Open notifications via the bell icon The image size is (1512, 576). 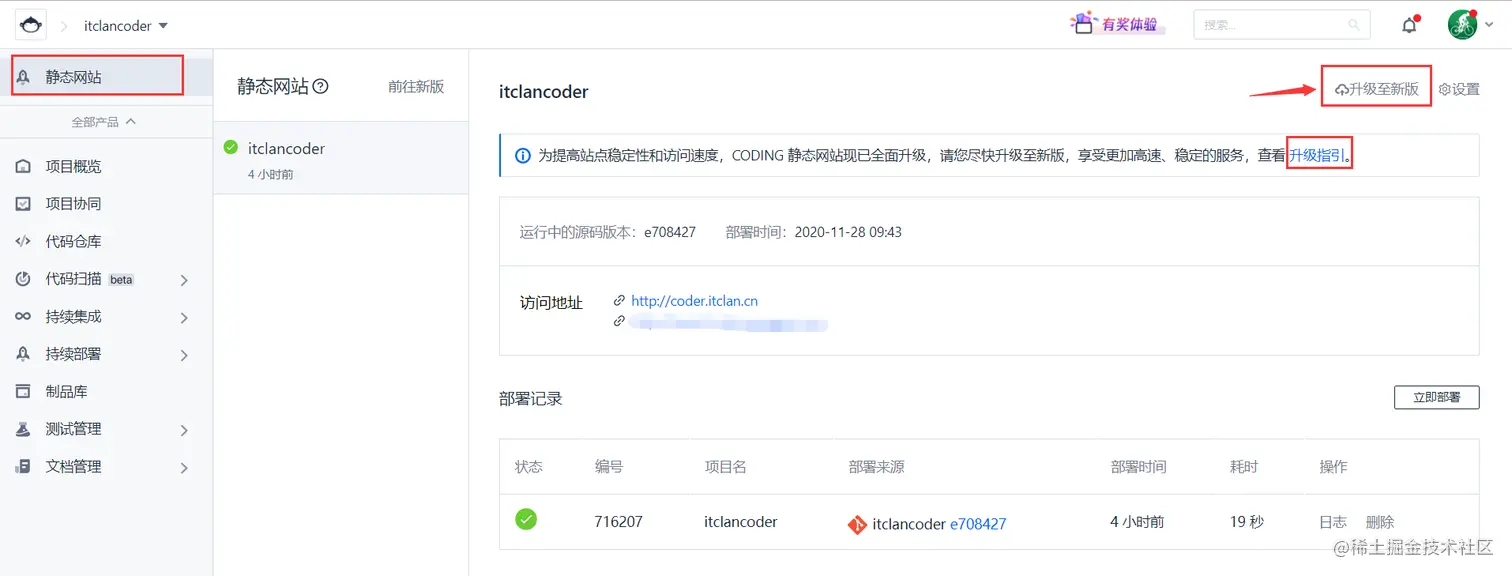coord(1409,24)
